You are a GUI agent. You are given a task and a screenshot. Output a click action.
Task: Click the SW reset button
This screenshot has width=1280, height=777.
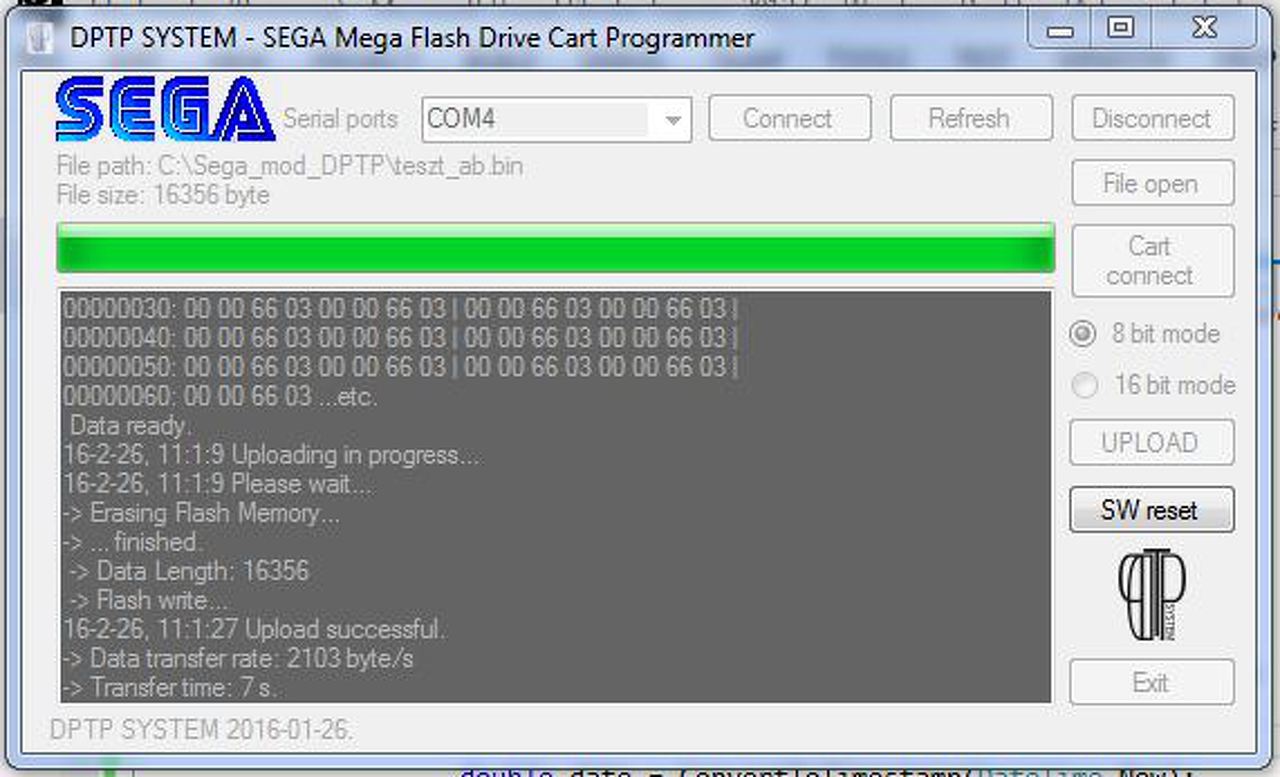click(x=1152, y=510)
